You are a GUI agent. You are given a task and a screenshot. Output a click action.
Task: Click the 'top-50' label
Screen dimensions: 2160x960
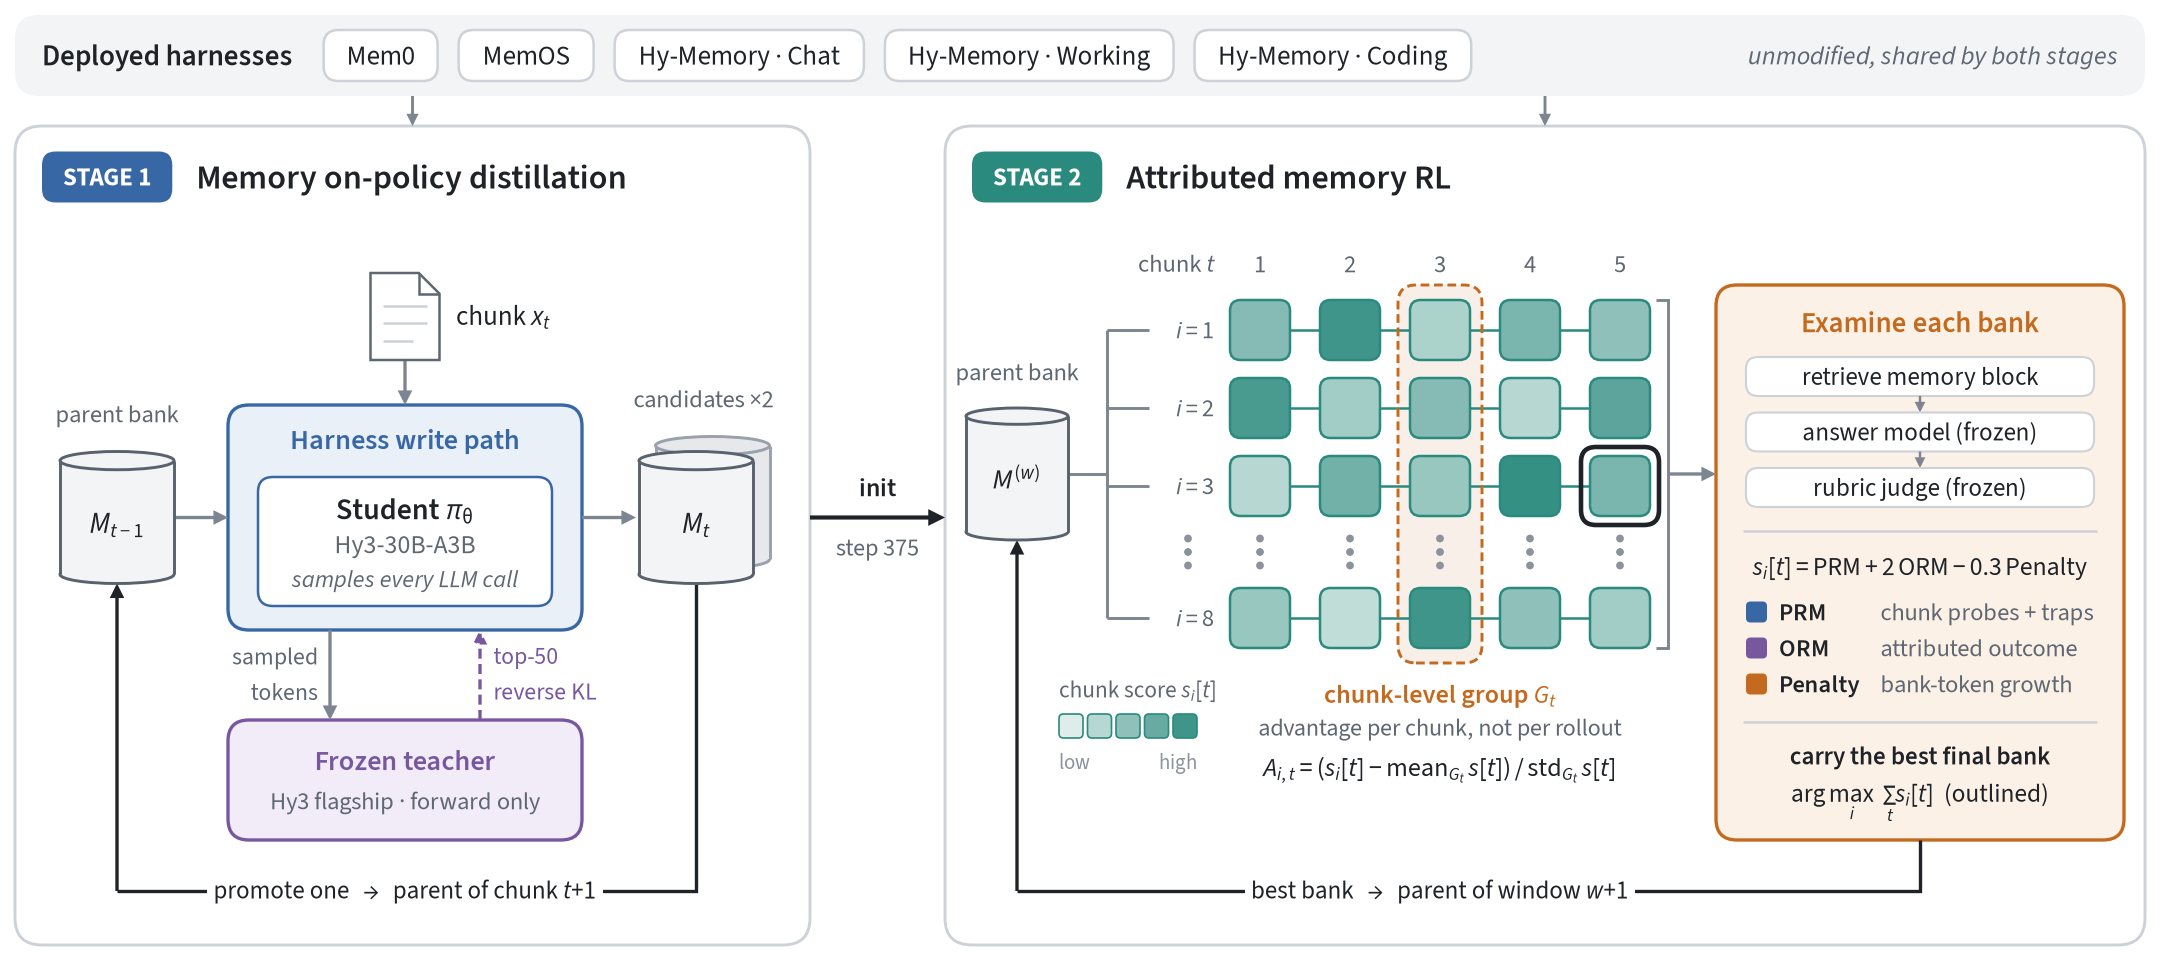coord(526,656)
